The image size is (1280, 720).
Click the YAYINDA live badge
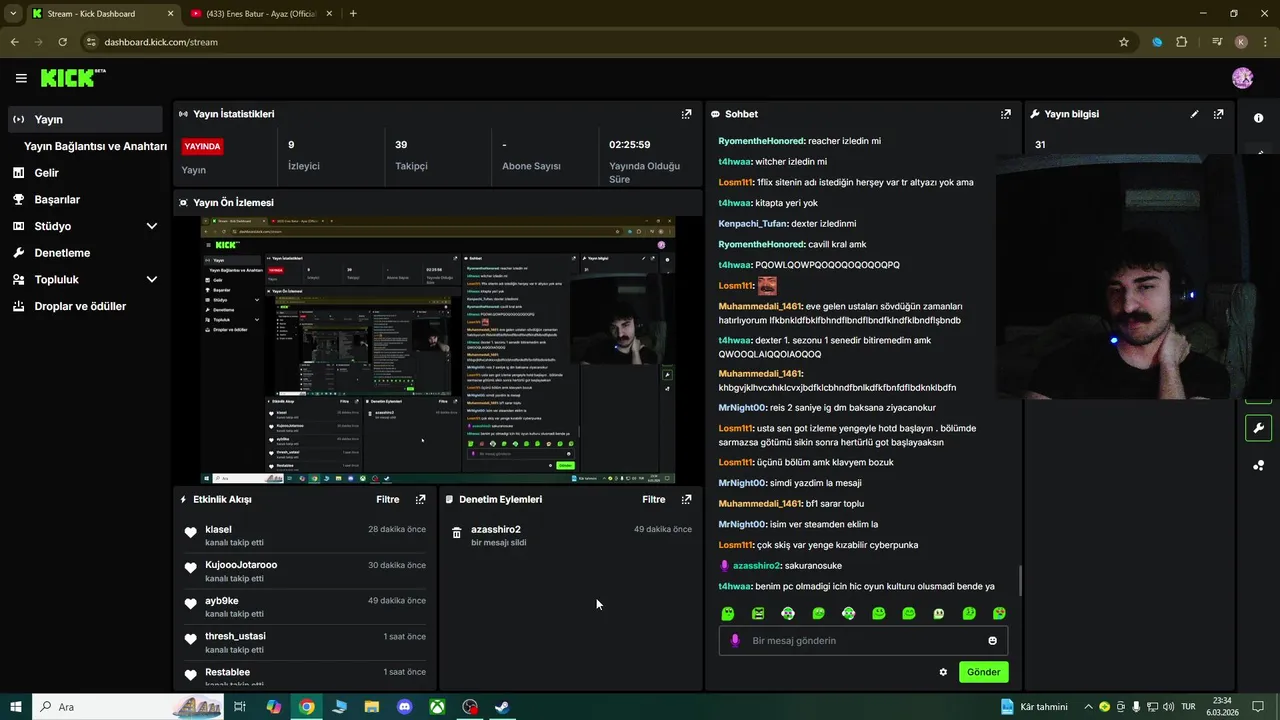pos(203,146)
